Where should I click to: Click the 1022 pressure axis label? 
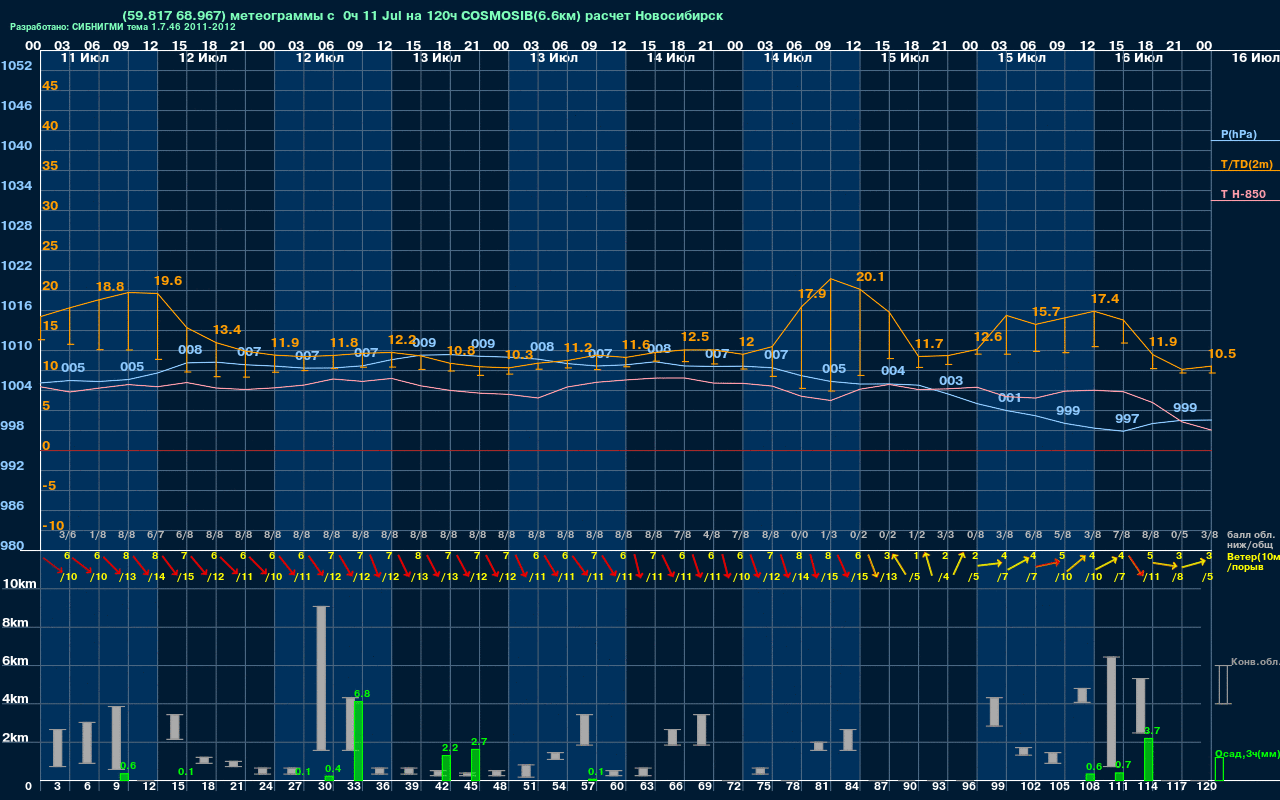point(16,266)
